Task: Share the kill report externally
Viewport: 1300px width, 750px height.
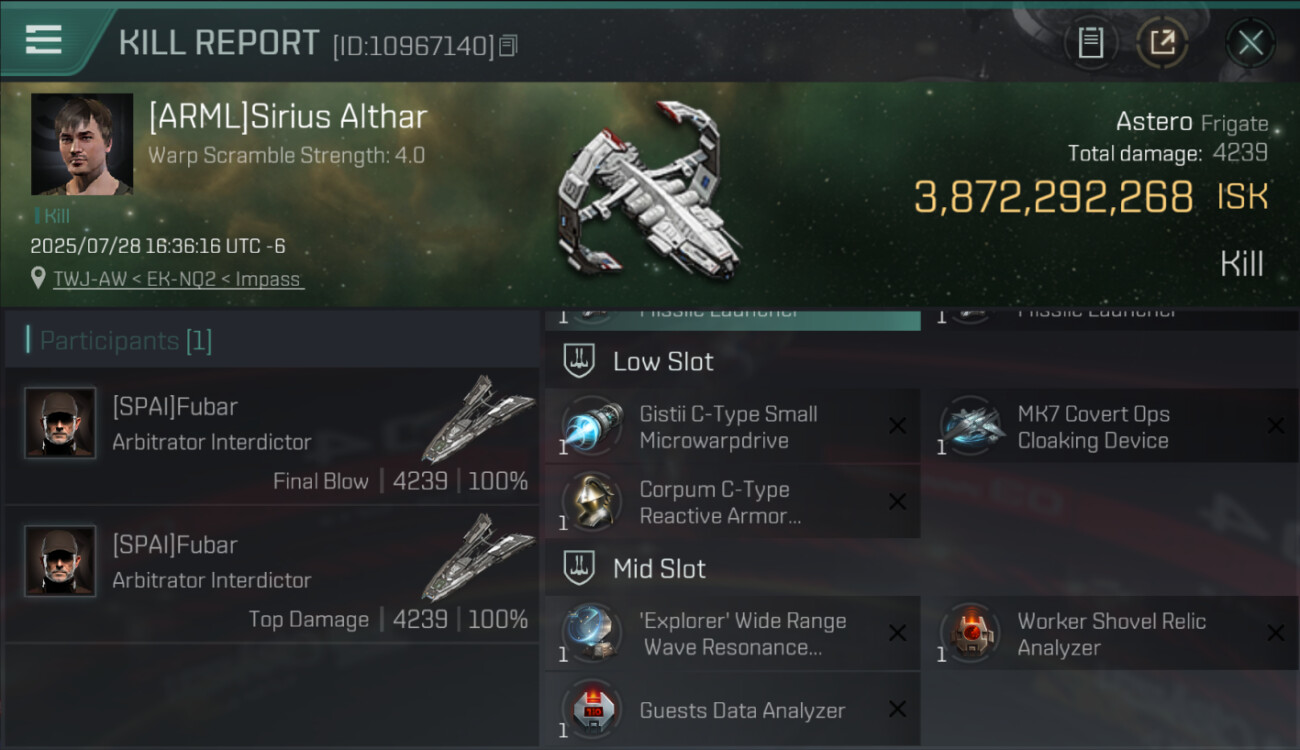Action: point(1161,43)
